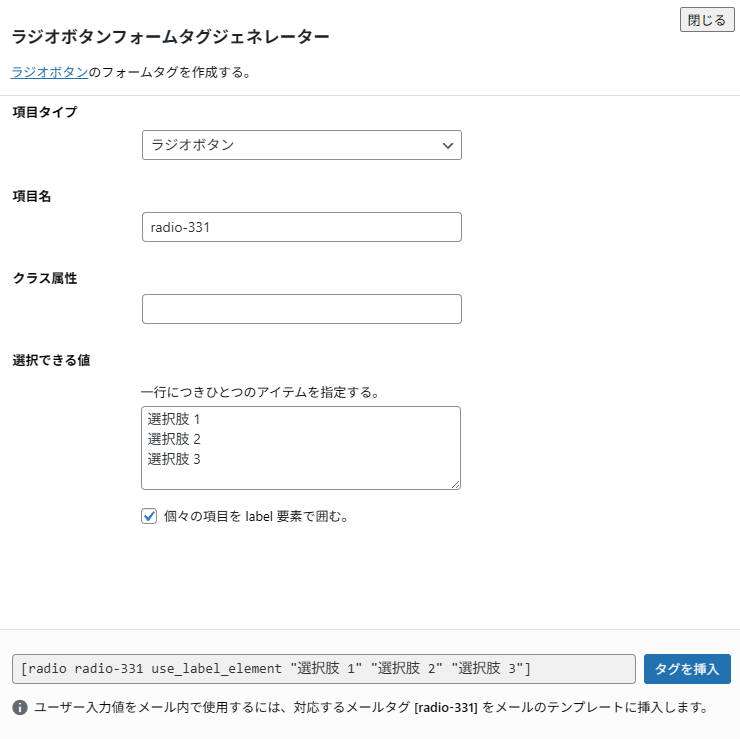The width and height of the screenshot is (740, 739).
Task: Click the 選択できる値 field label
Action: click(51, 359)
